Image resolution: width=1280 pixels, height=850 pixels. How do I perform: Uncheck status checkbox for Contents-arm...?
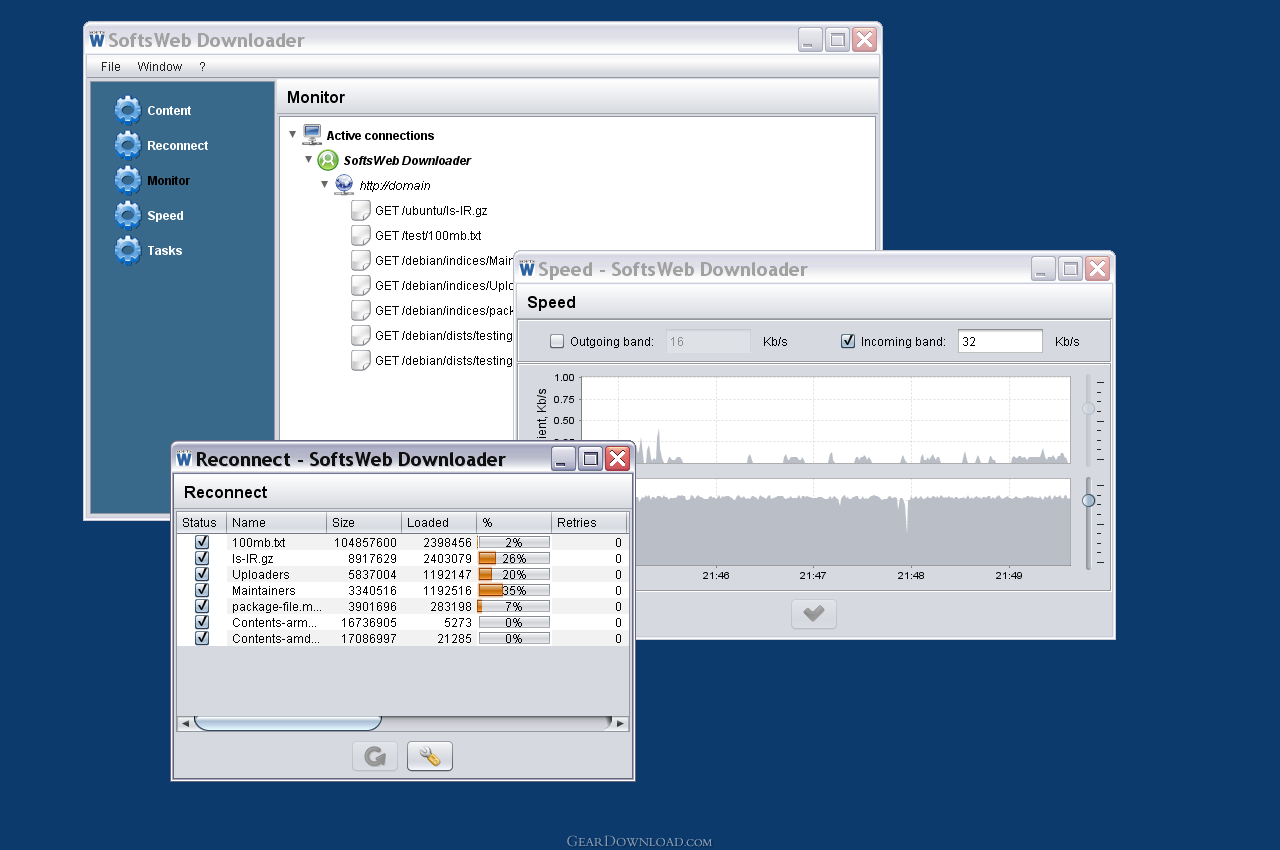tap(202, 622)
